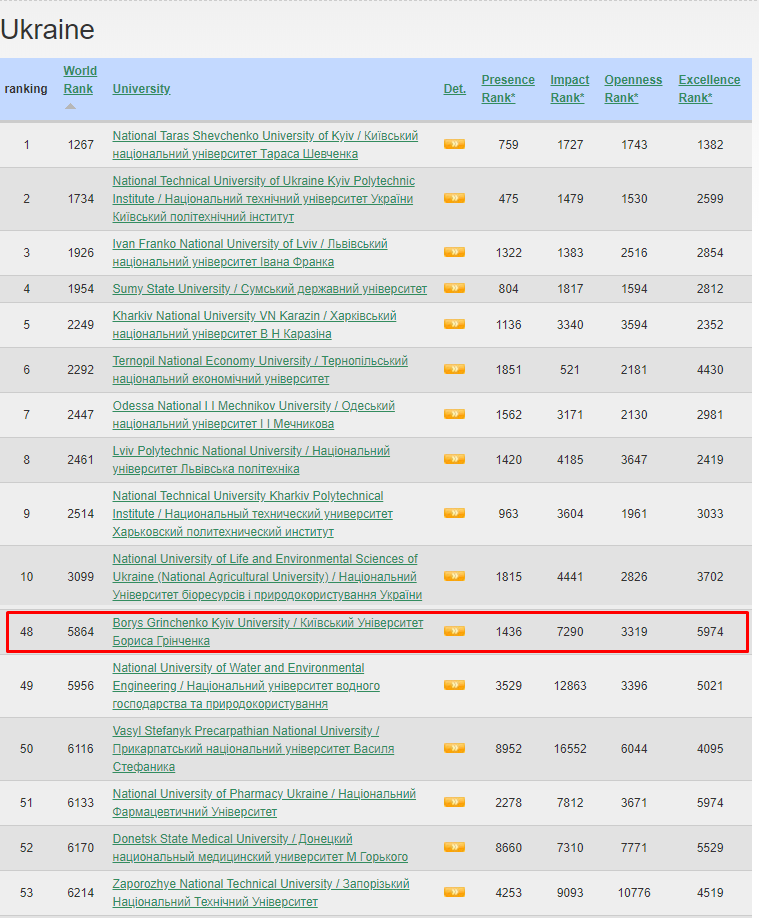This screenshot has width=759, height=921.
Task: Sort by Excellence Rank column header
Action: pos(709,88)
